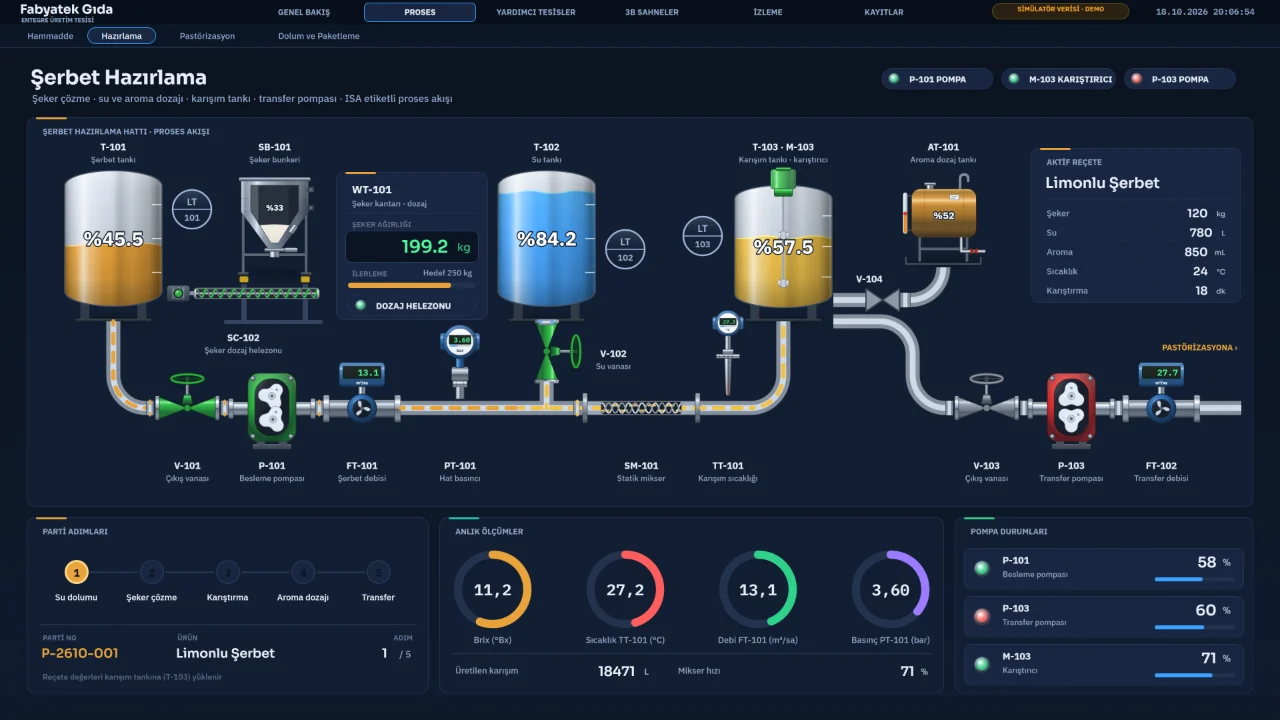Click the WT-101 progress bar toward 250 kg
Image resolution: width=1280 pixels, height=720 pixels.
click(x=412, y=285)
